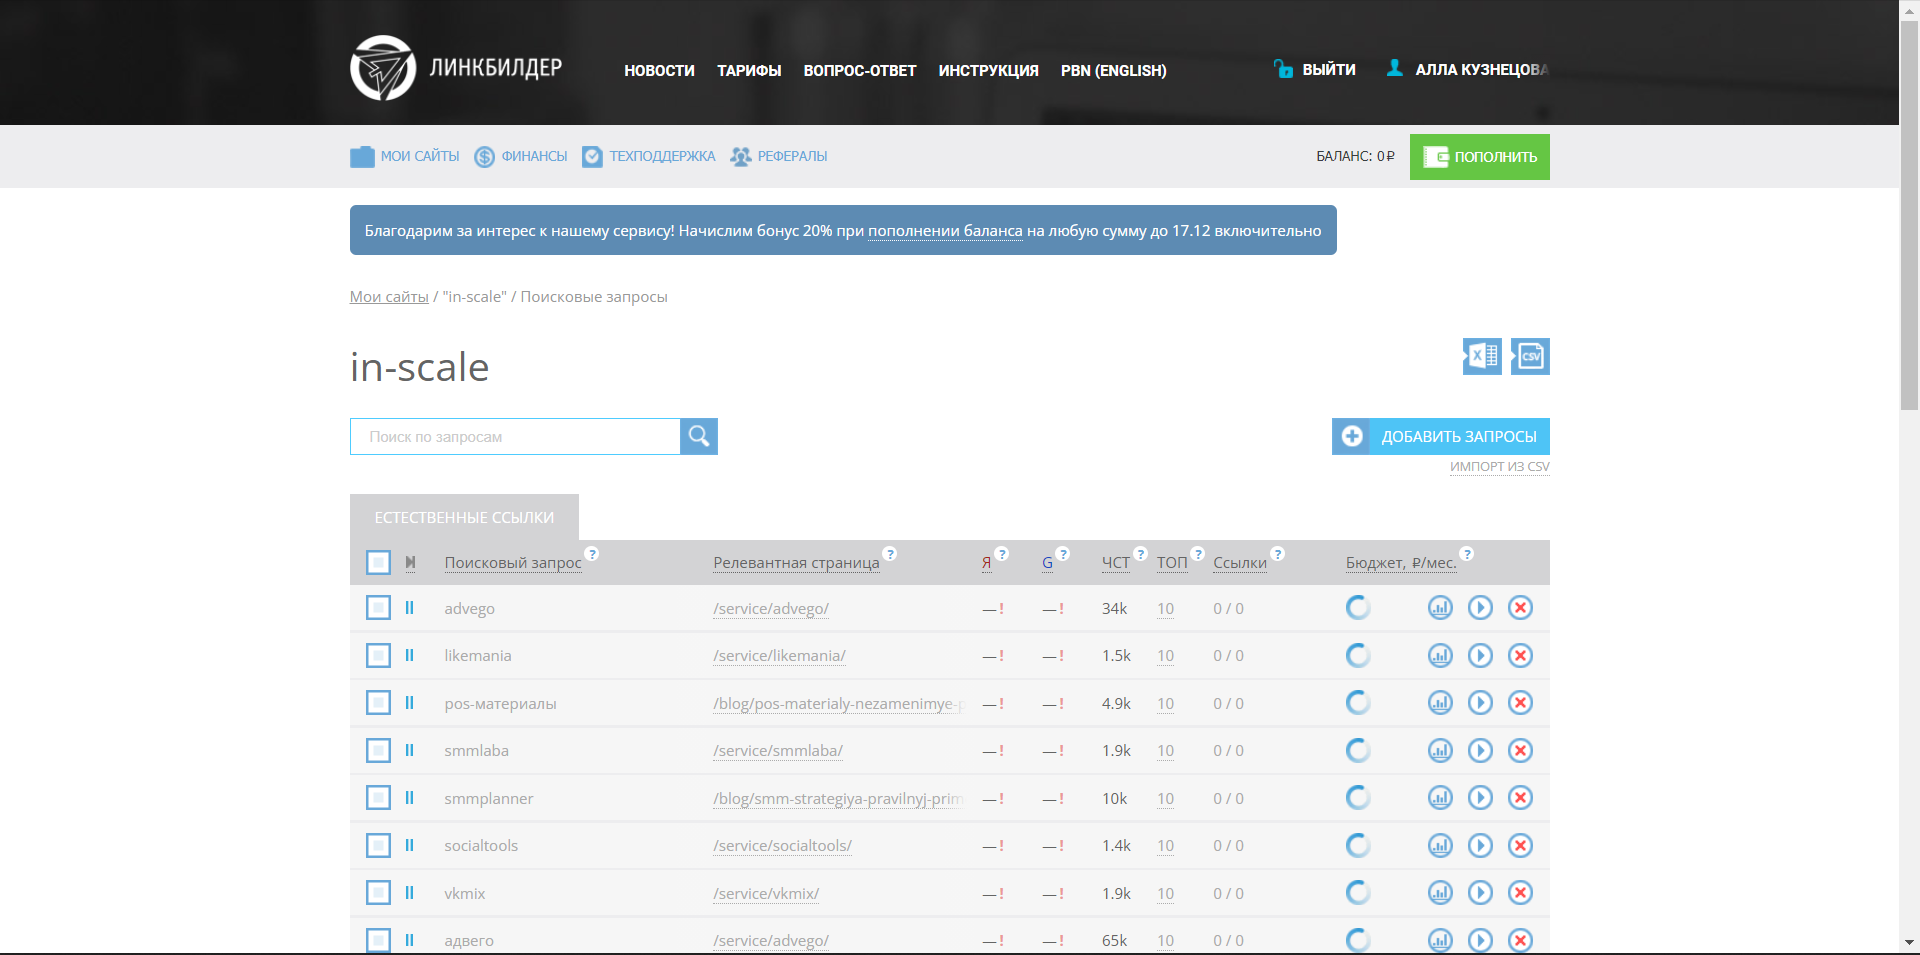Open the ФИНАНСЫ section
1920x955 pixels.
(x=521, y=156)
